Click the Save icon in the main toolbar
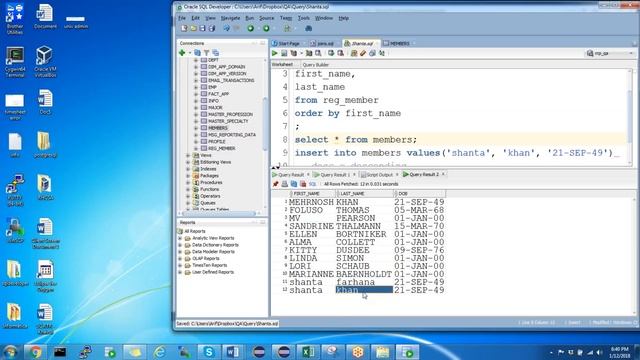Screen dimensions: 640x360 tap(202, 28)
